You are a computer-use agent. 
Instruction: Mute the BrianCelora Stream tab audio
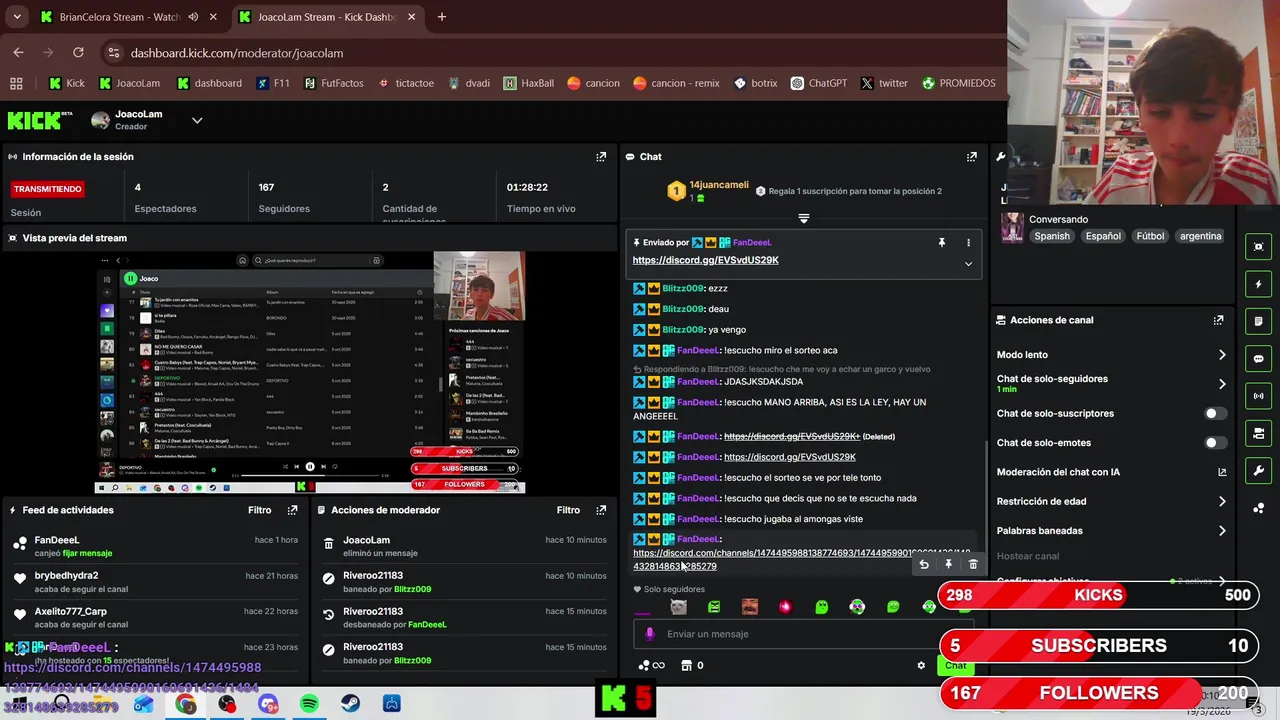pos(193,17)
